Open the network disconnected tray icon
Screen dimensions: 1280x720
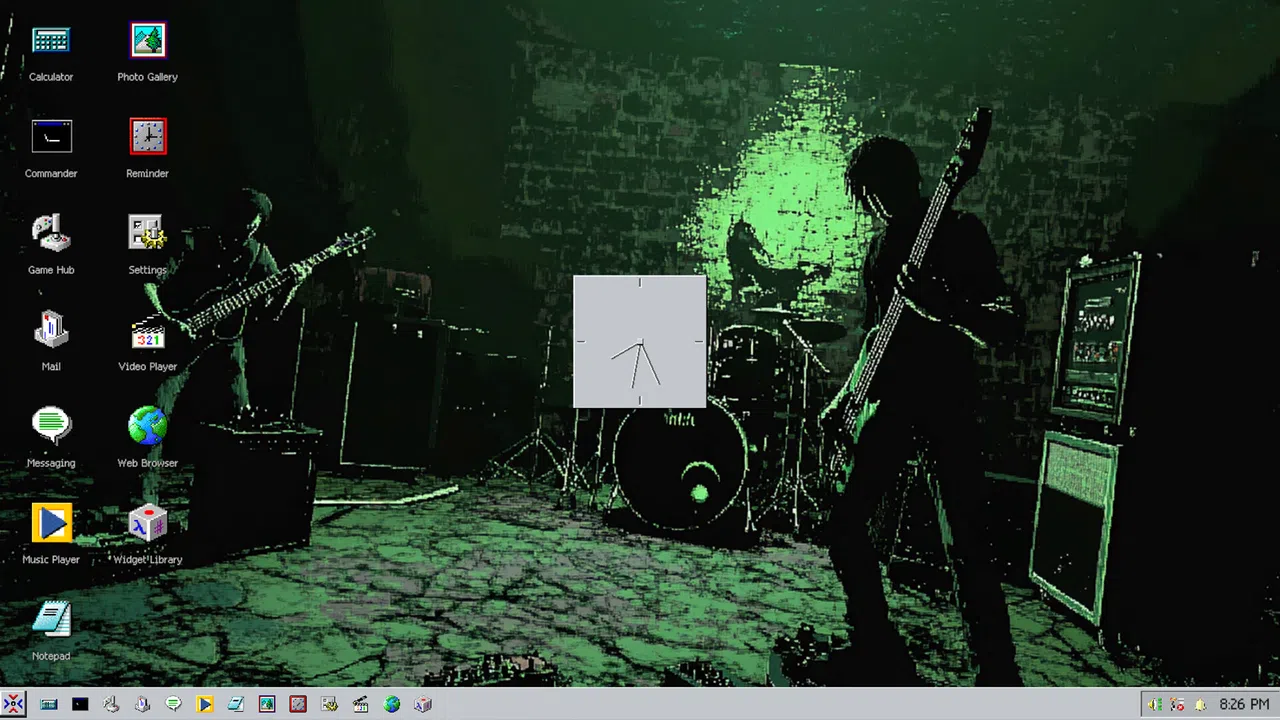pyautogui.click(x=1177, y=705)
